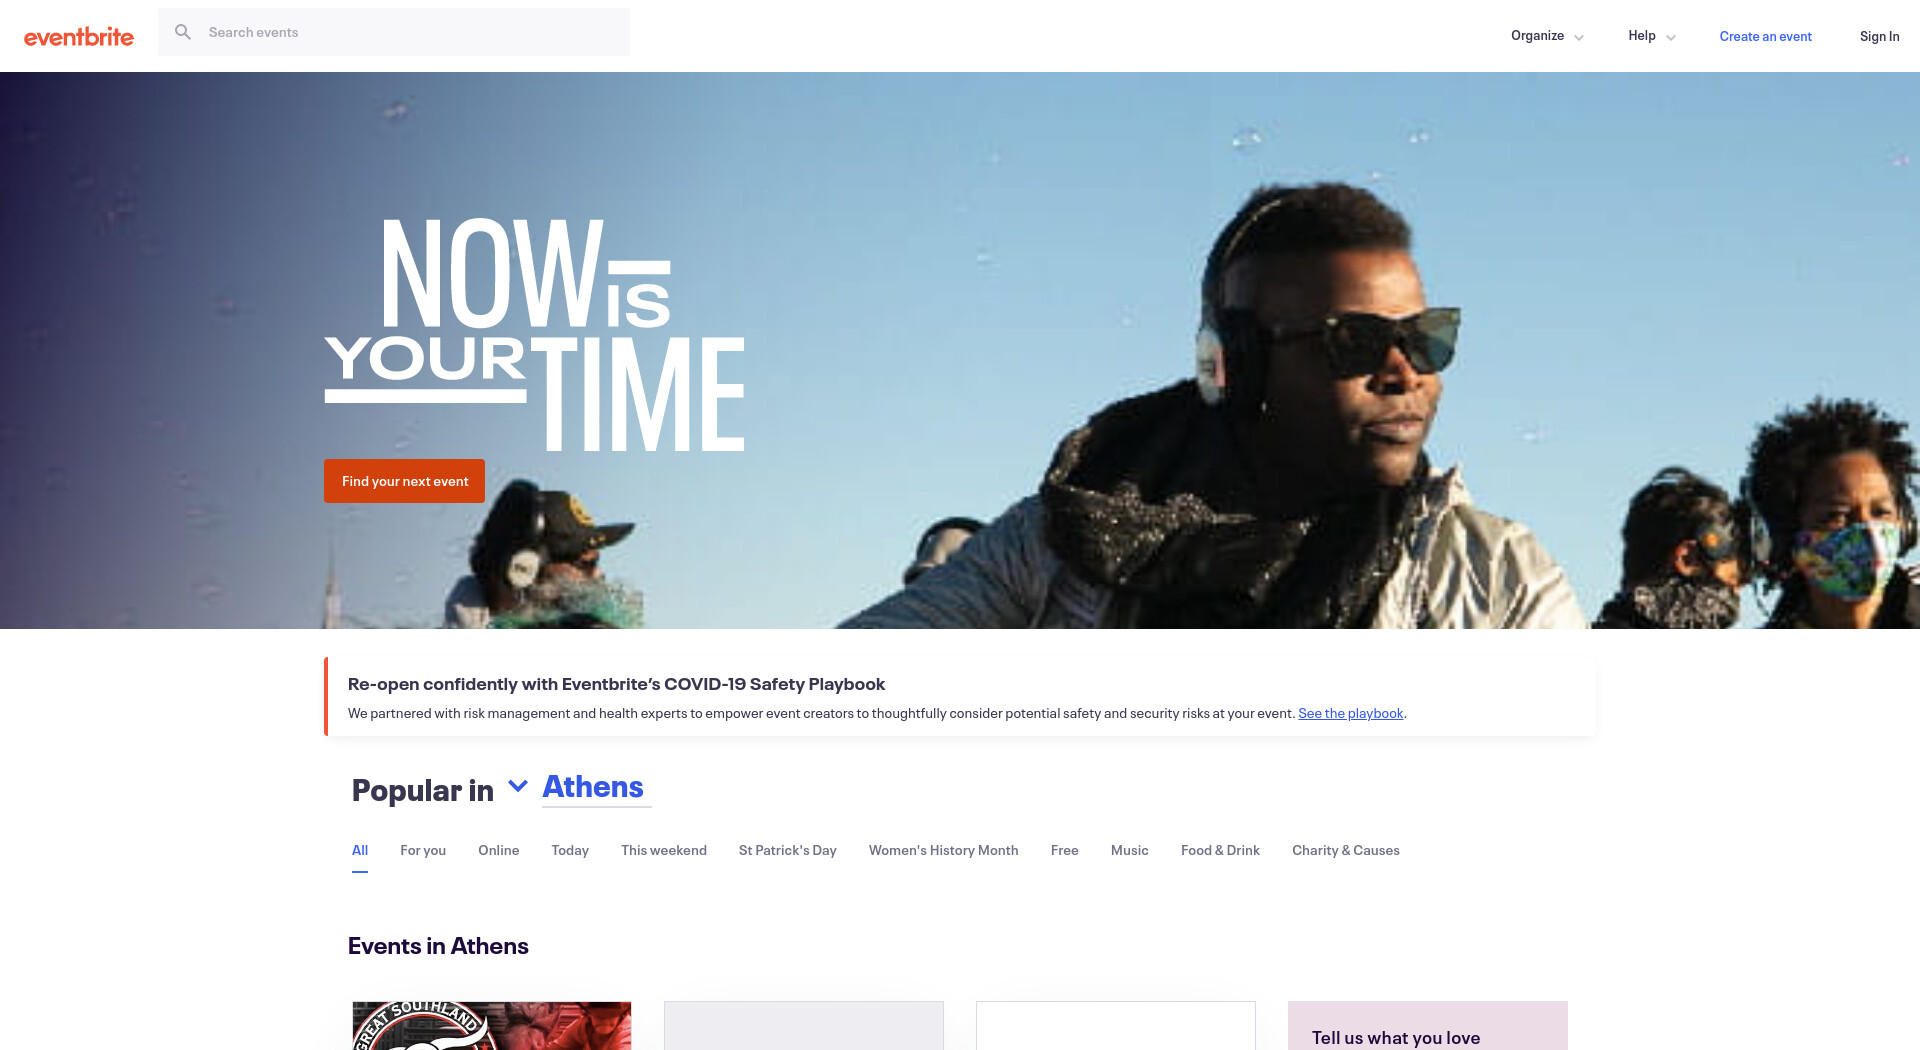Viewport: 1920px width, 1050px height.
Task: Click Find your next event button
Action: pos(404,481)
